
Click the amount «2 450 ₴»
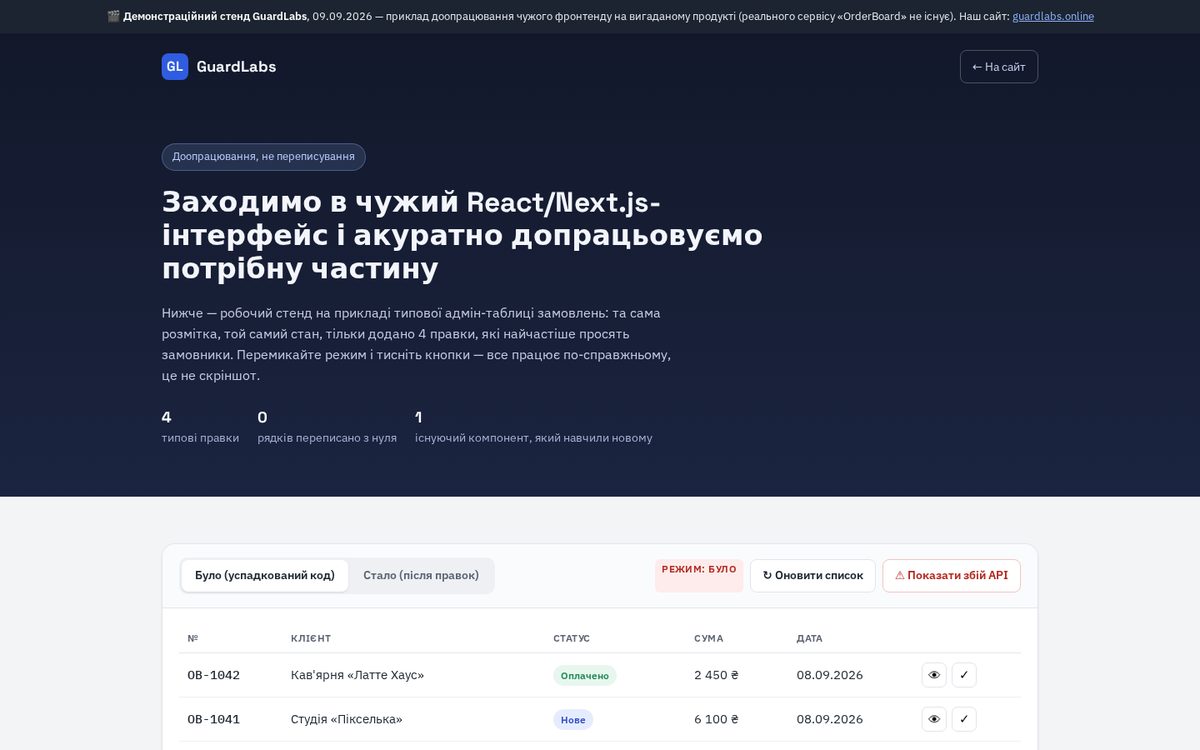click(717, 675)
